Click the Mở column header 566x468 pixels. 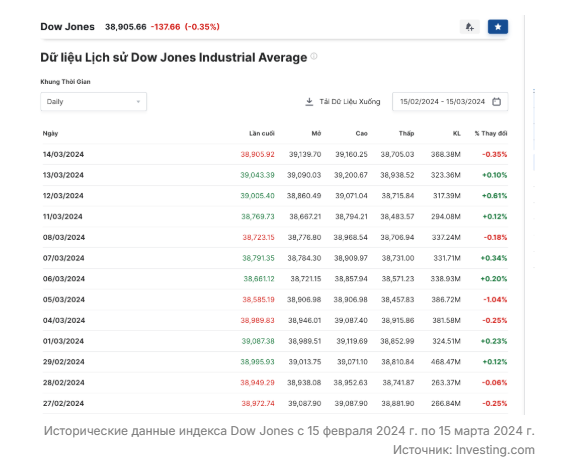click(316, 134)
